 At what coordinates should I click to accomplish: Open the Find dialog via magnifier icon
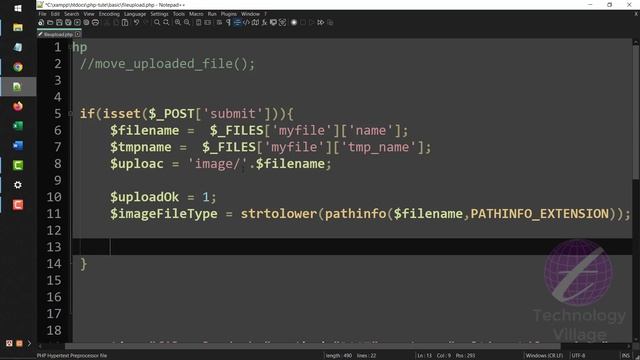point(157,22)
